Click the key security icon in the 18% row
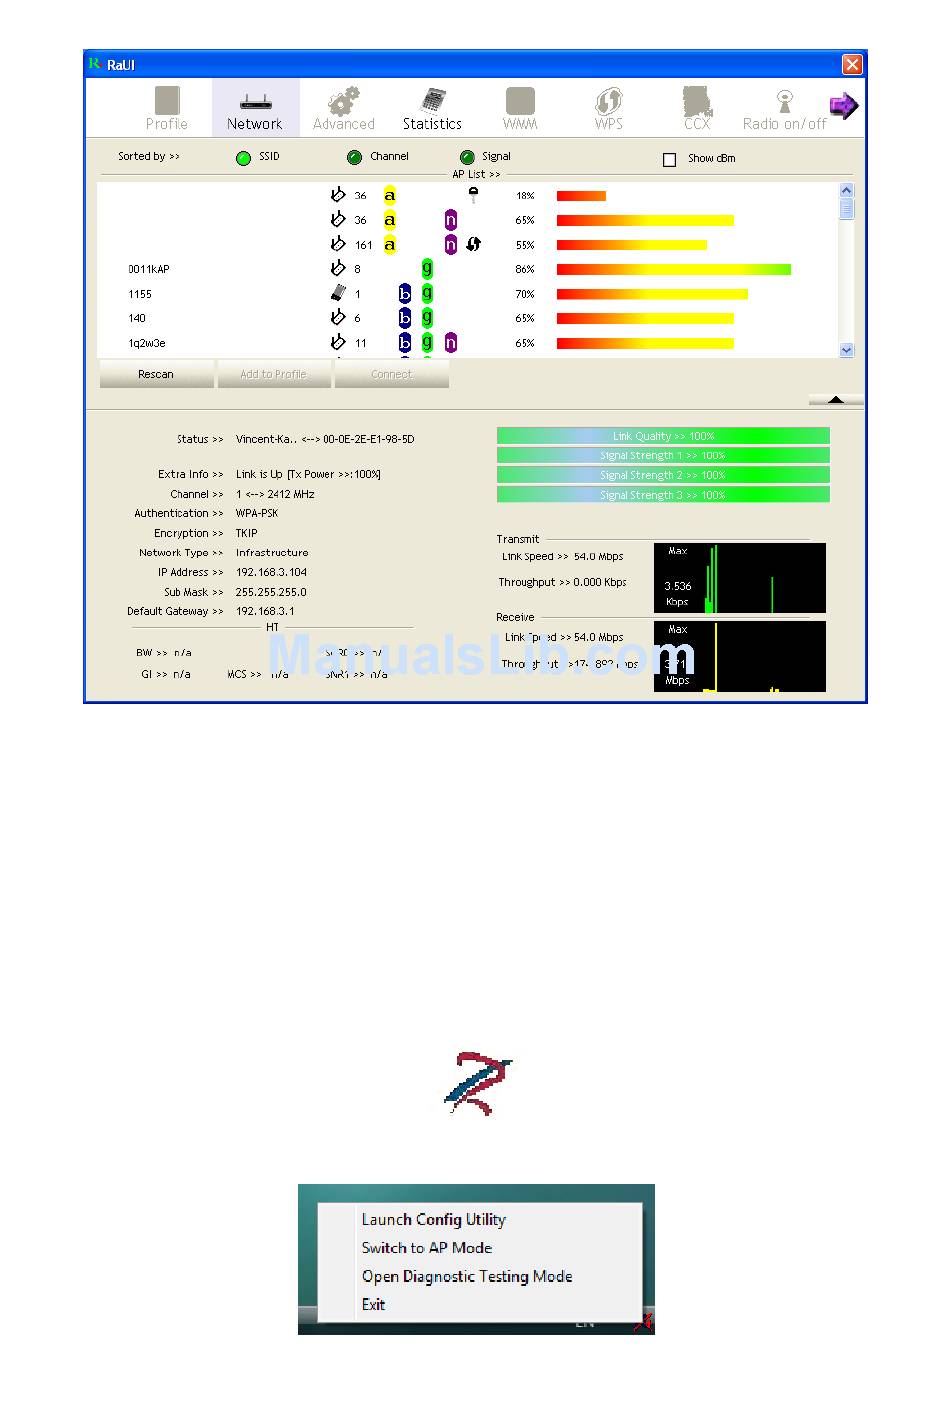This screenshot has width=950, height=1419. click(x=473, y=195)
